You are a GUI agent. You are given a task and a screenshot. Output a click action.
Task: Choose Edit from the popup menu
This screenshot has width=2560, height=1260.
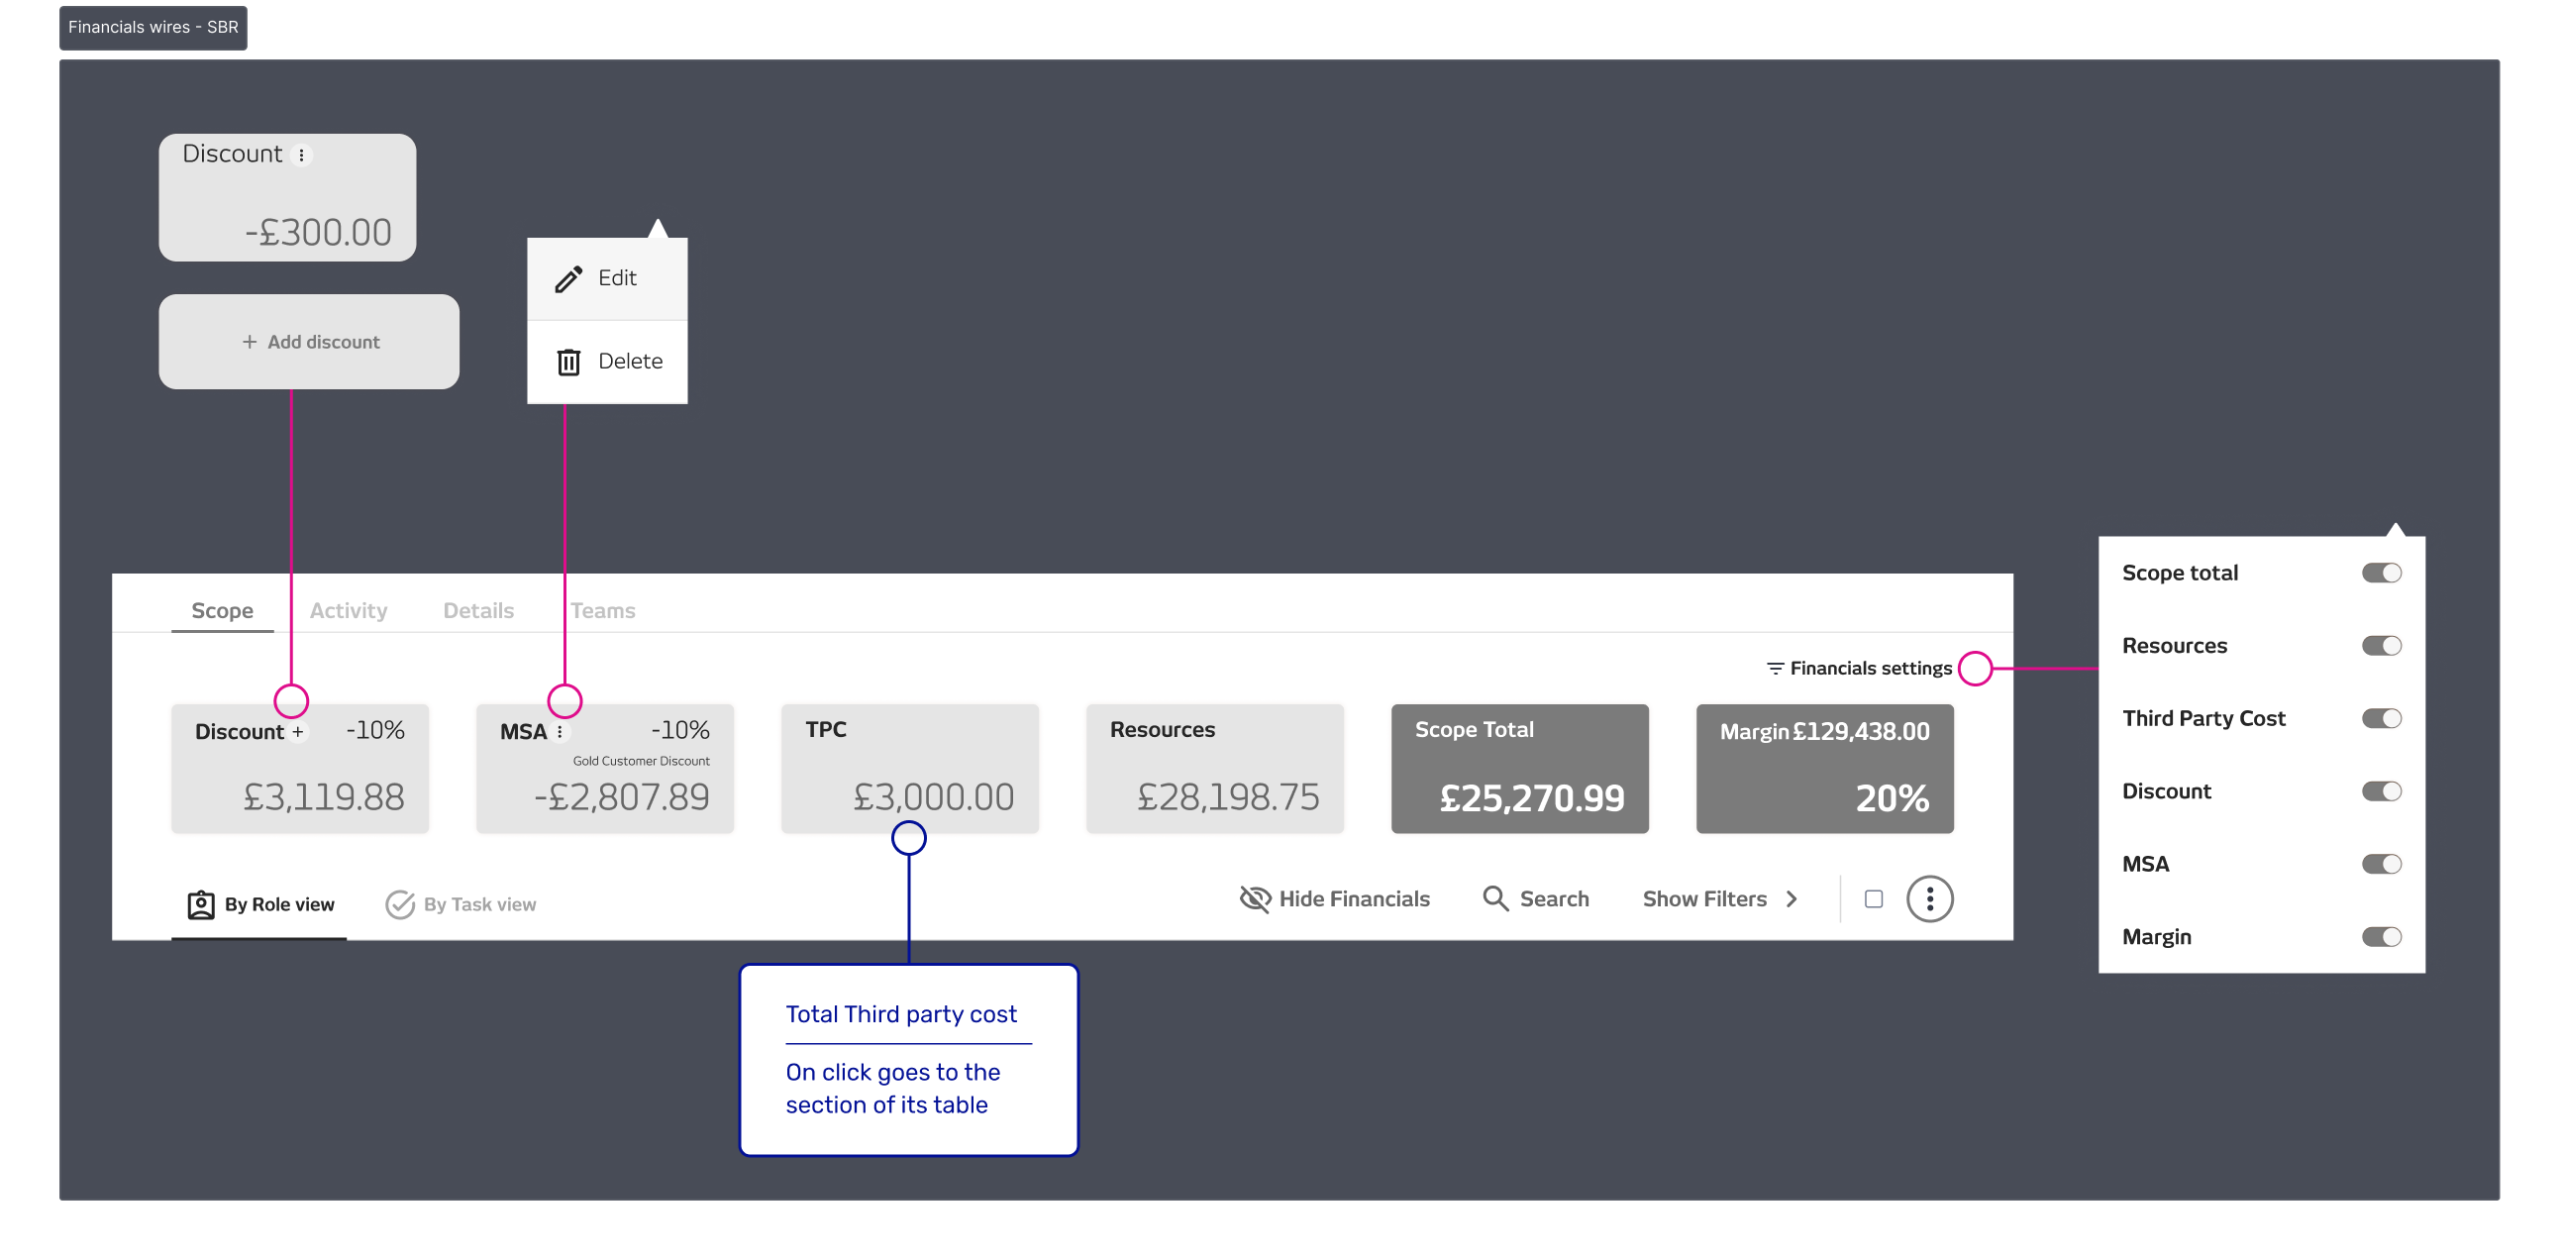point(607,279)
